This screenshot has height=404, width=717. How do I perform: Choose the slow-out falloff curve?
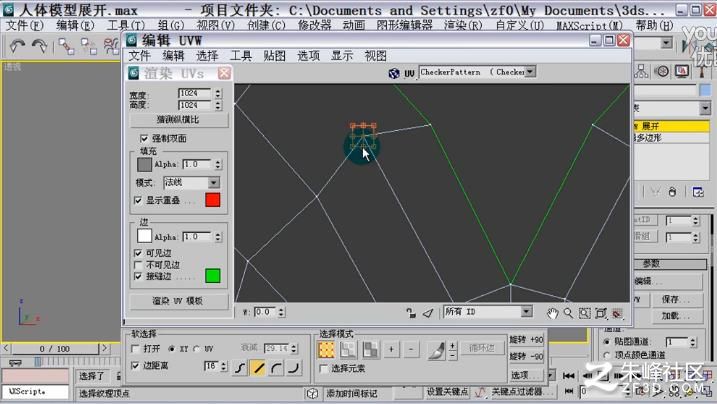click(276, 367)
